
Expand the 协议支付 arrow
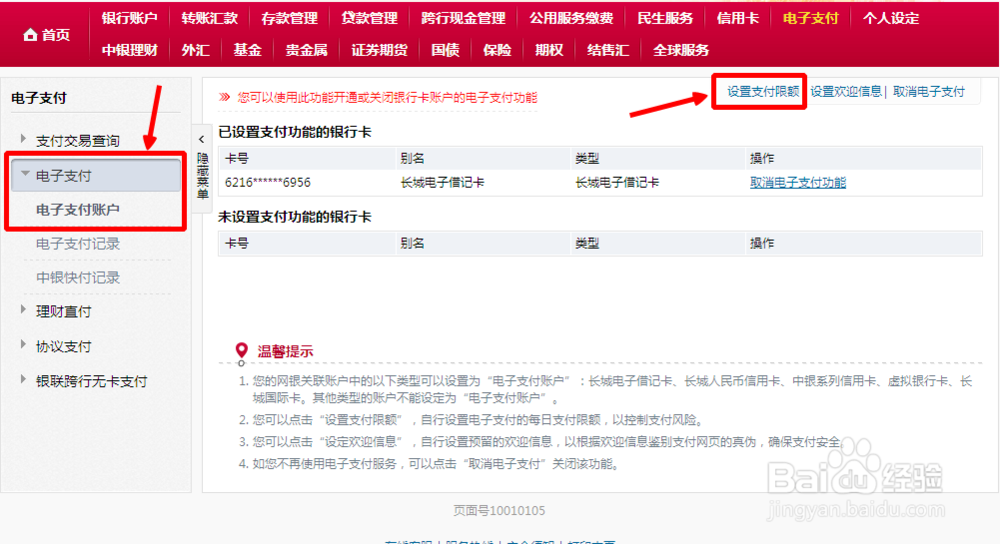point(23,345)
